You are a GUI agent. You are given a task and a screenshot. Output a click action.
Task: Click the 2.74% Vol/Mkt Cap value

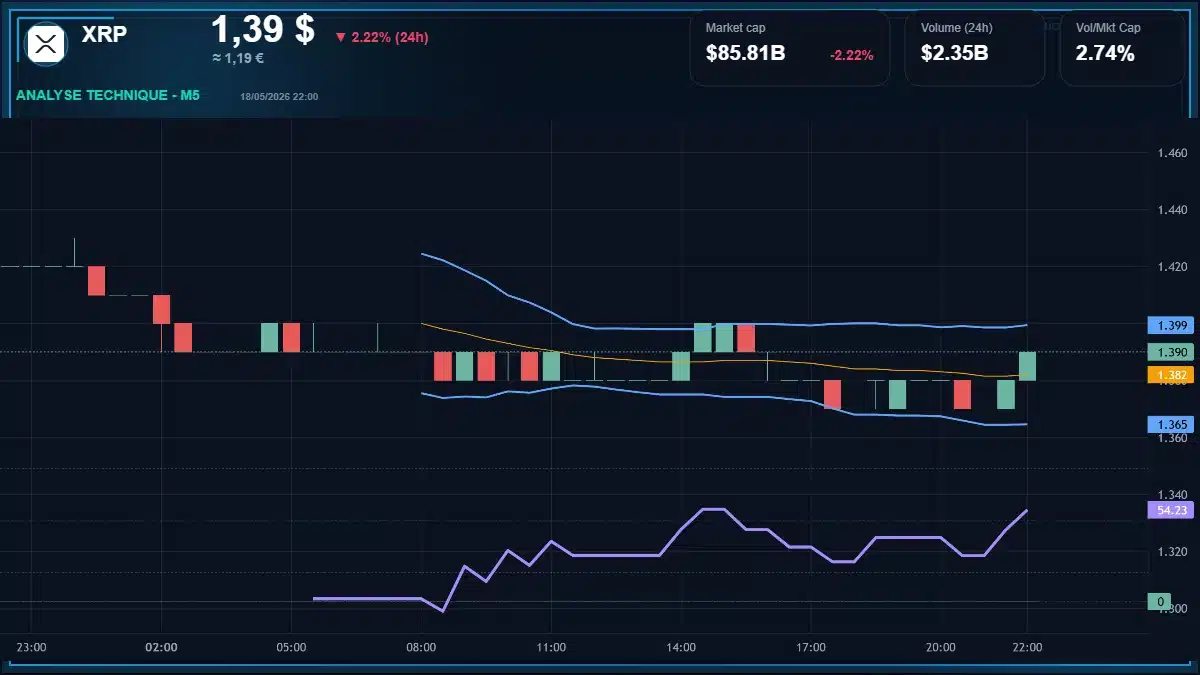click(x=1105, y=54)
